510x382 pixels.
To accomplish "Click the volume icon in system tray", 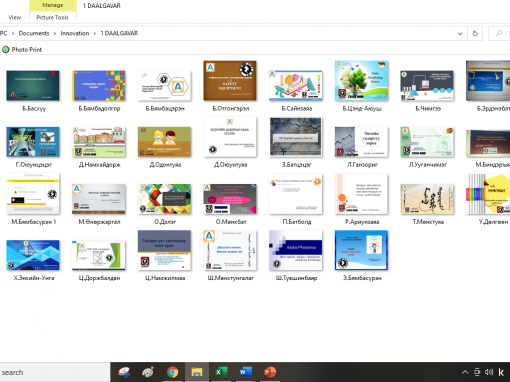I will click(x=489, y=372).
